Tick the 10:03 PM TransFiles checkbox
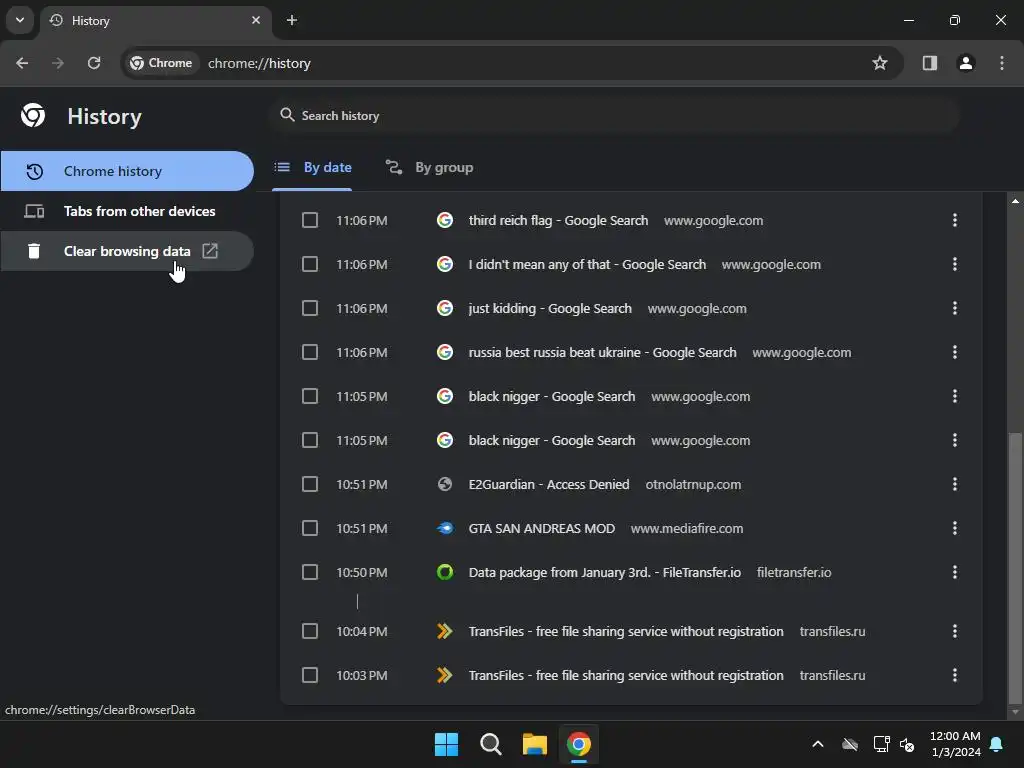Viewport: 1024px width, 768px height. (310, 675)
